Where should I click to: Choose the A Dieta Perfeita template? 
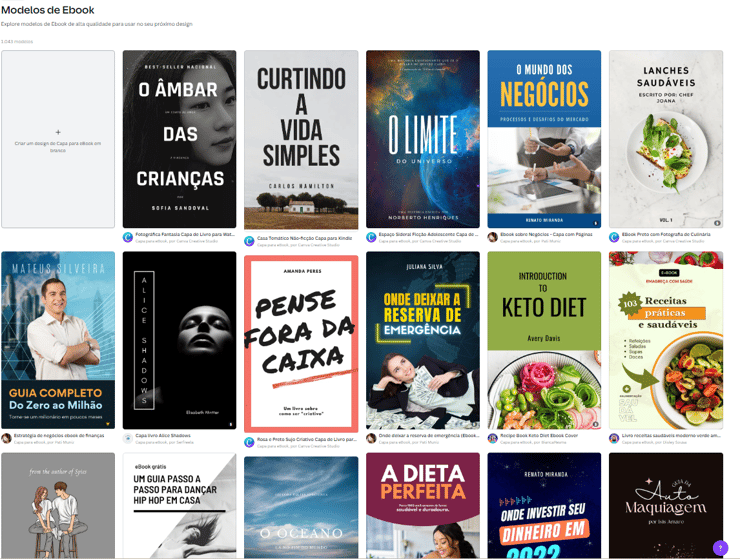coord(423,506)
